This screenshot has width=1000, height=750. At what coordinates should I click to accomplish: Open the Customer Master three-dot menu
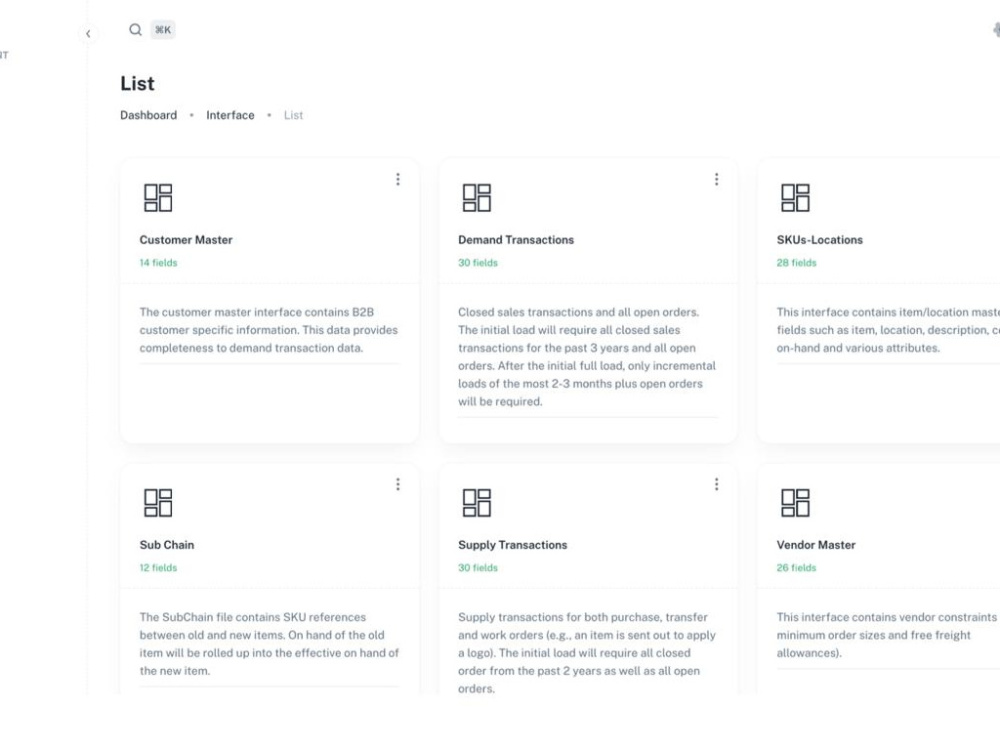(x=399, y=178)
